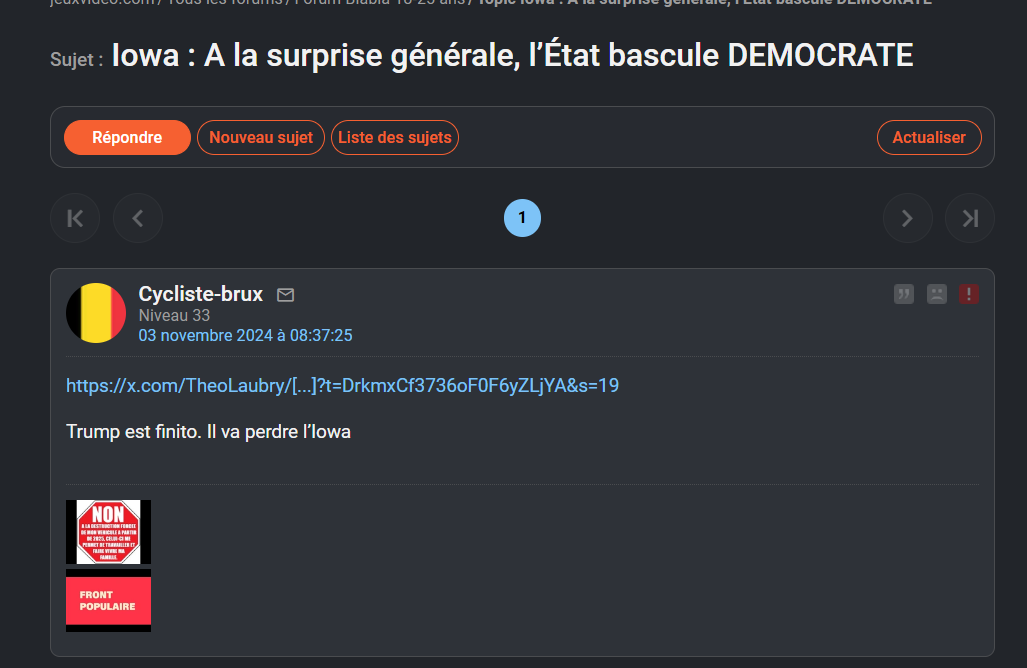Click the Répondre button
Image resolution: width=1027 pixels, height=668 pixels.
127,138
